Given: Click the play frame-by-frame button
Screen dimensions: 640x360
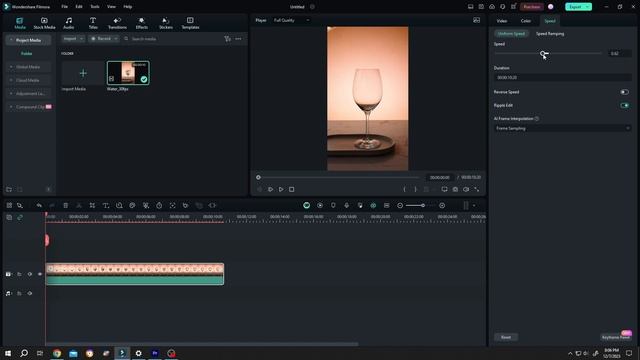Looking at the screenshot, I should (x=270, y=189).
